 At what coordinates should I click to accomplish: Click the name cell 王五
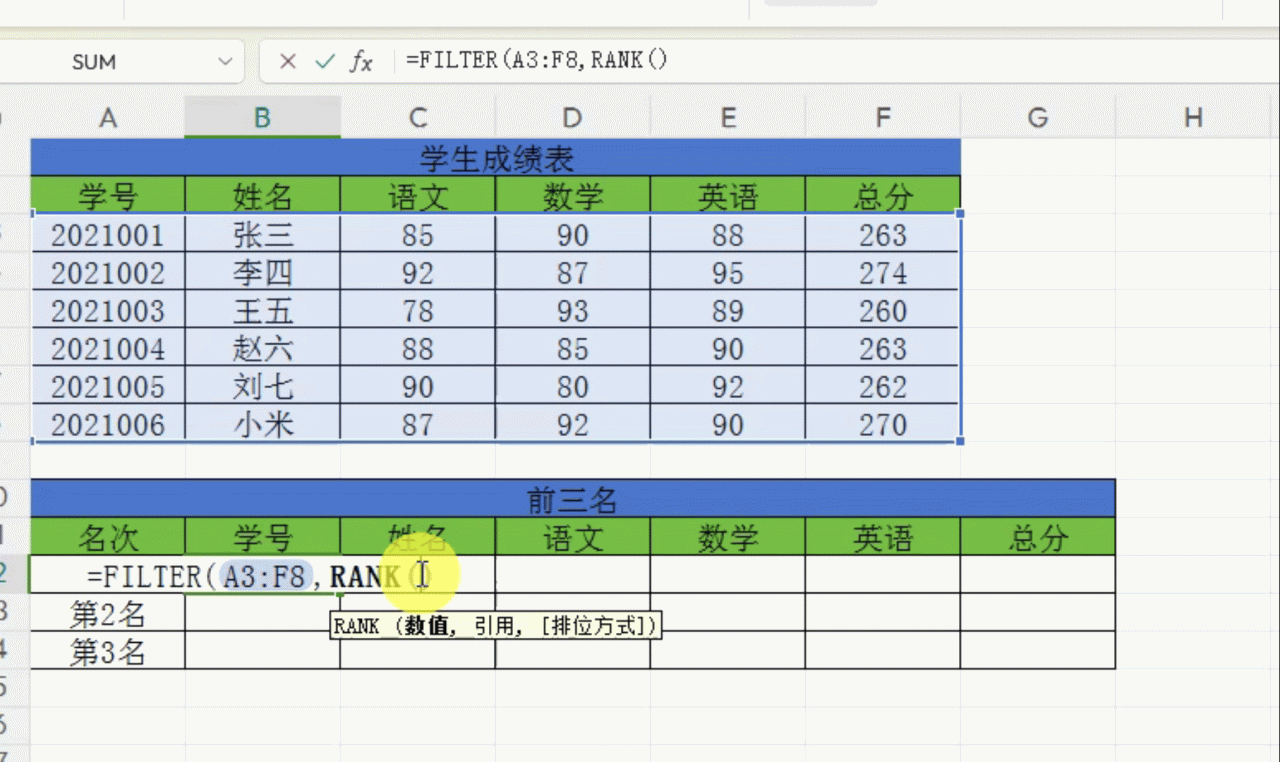coord(263,311)
